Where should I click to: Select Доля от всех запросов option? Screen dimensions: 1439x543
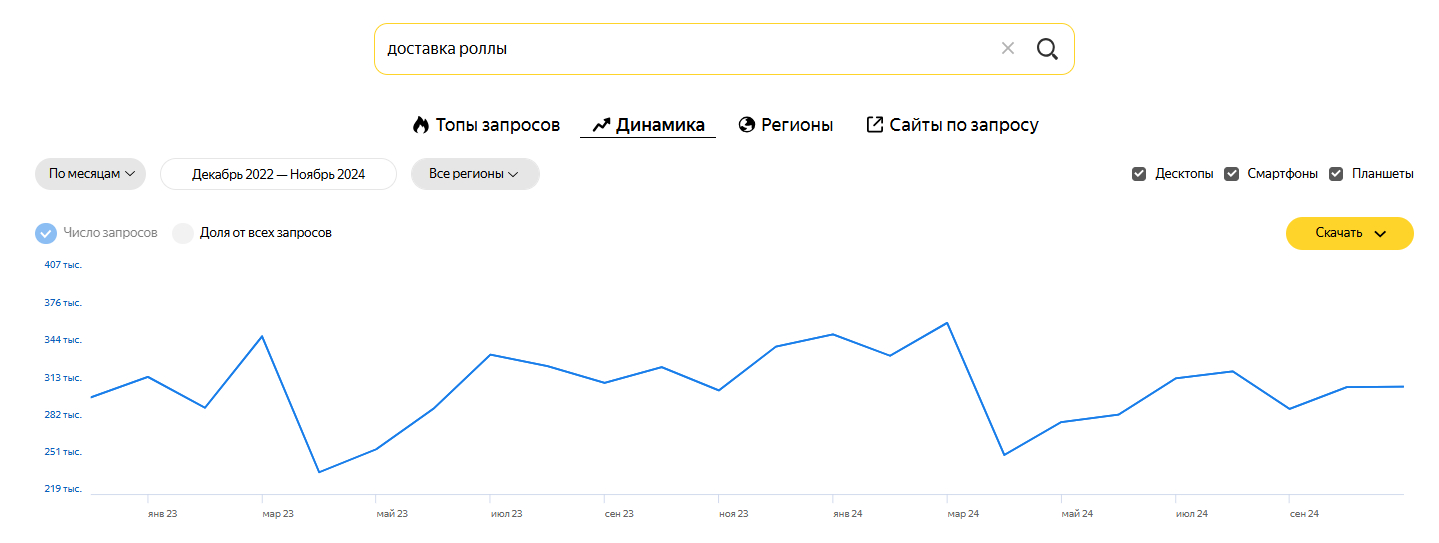click(183, 233)
